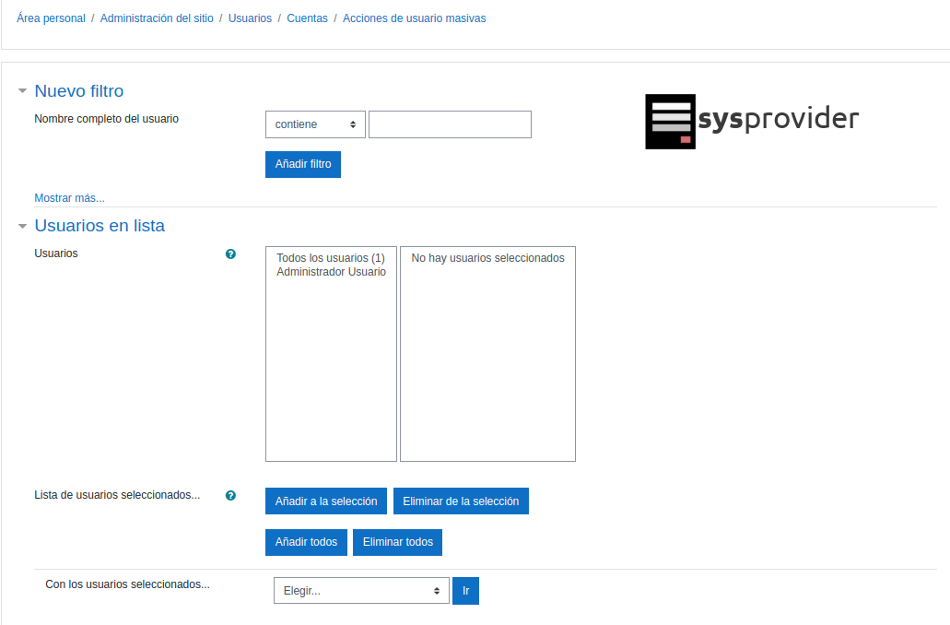Image resolution: width=950 pixels, height=625 pixels.
Task: Collapse the Usuarios en lista section
Action: (23, 226)
